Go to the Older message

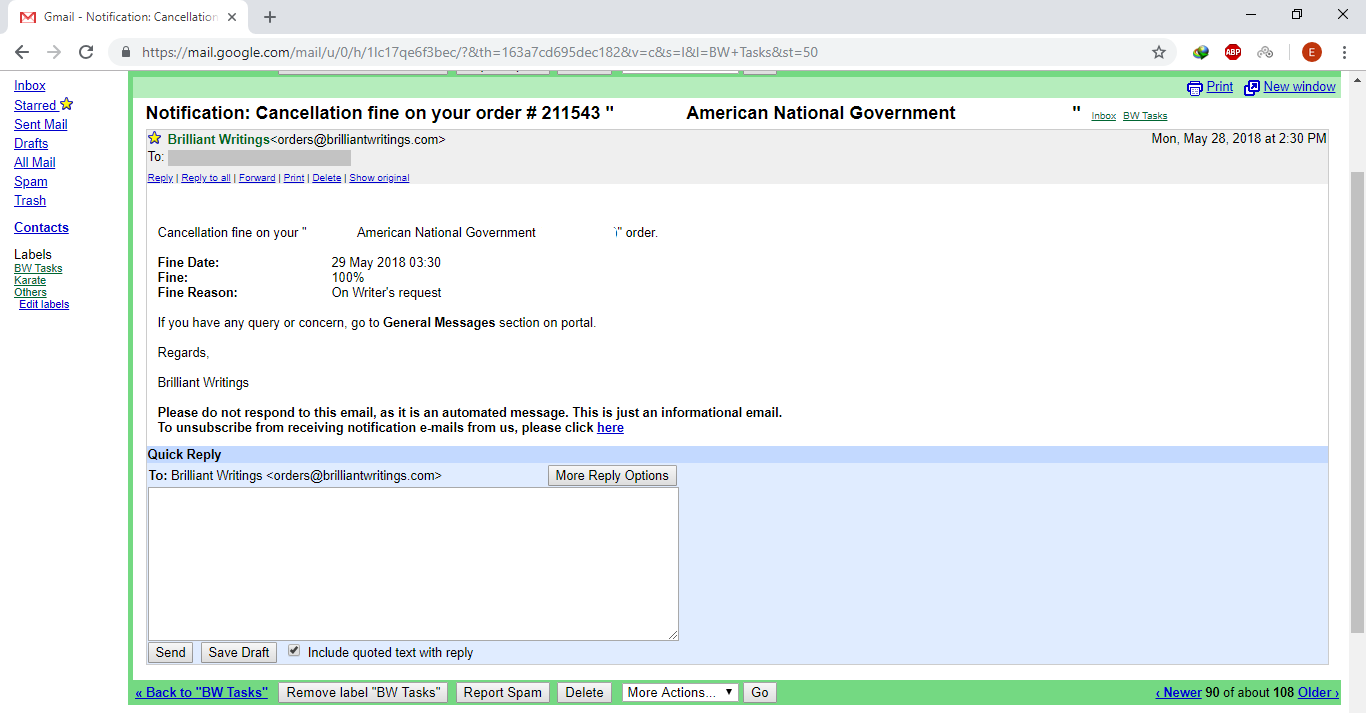(1318, 692)
